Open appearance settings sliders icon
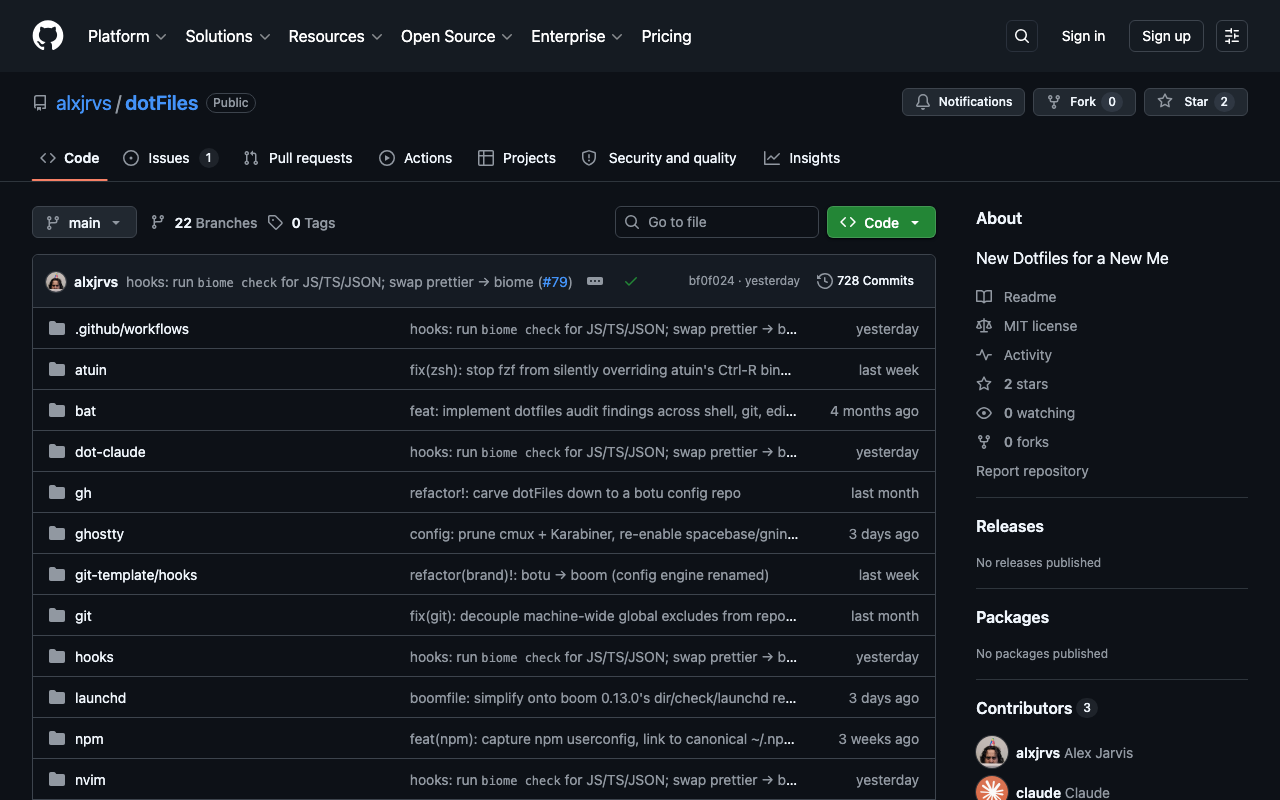 pyautogui.click(x=1232, y=36)
